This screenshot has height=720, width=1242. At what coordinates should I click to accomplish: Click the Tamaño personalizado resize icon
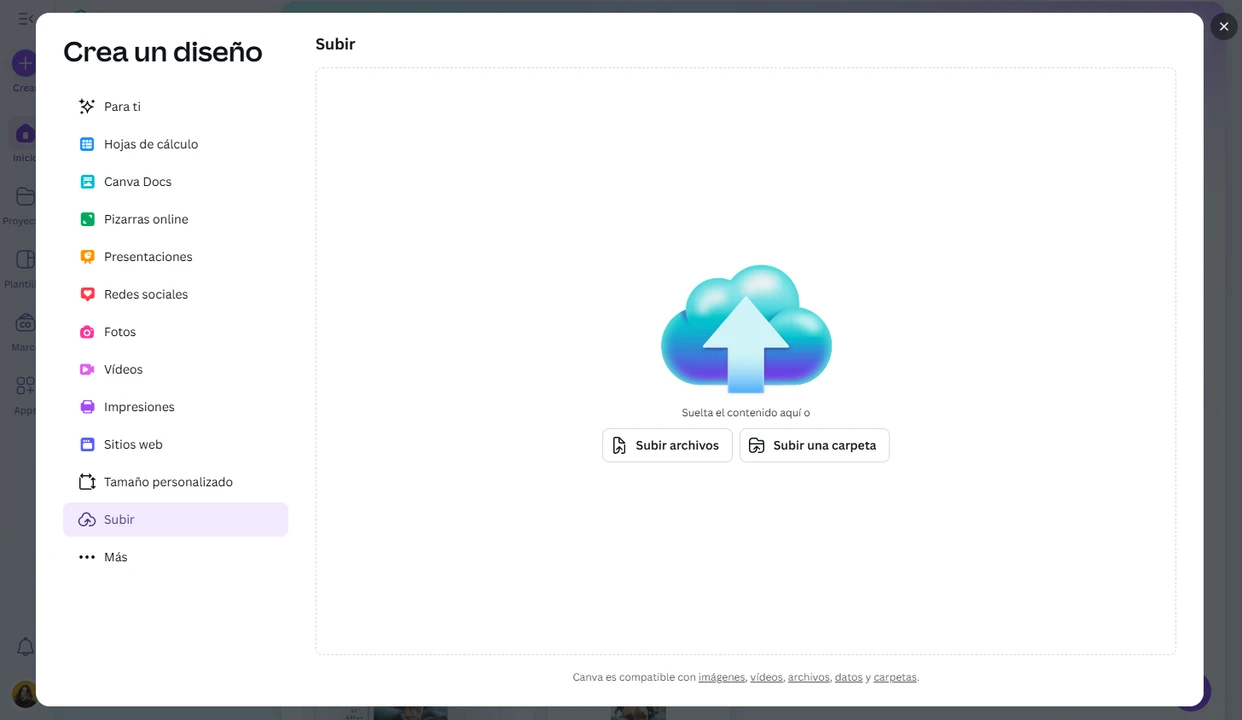click(x=87, y=482)
